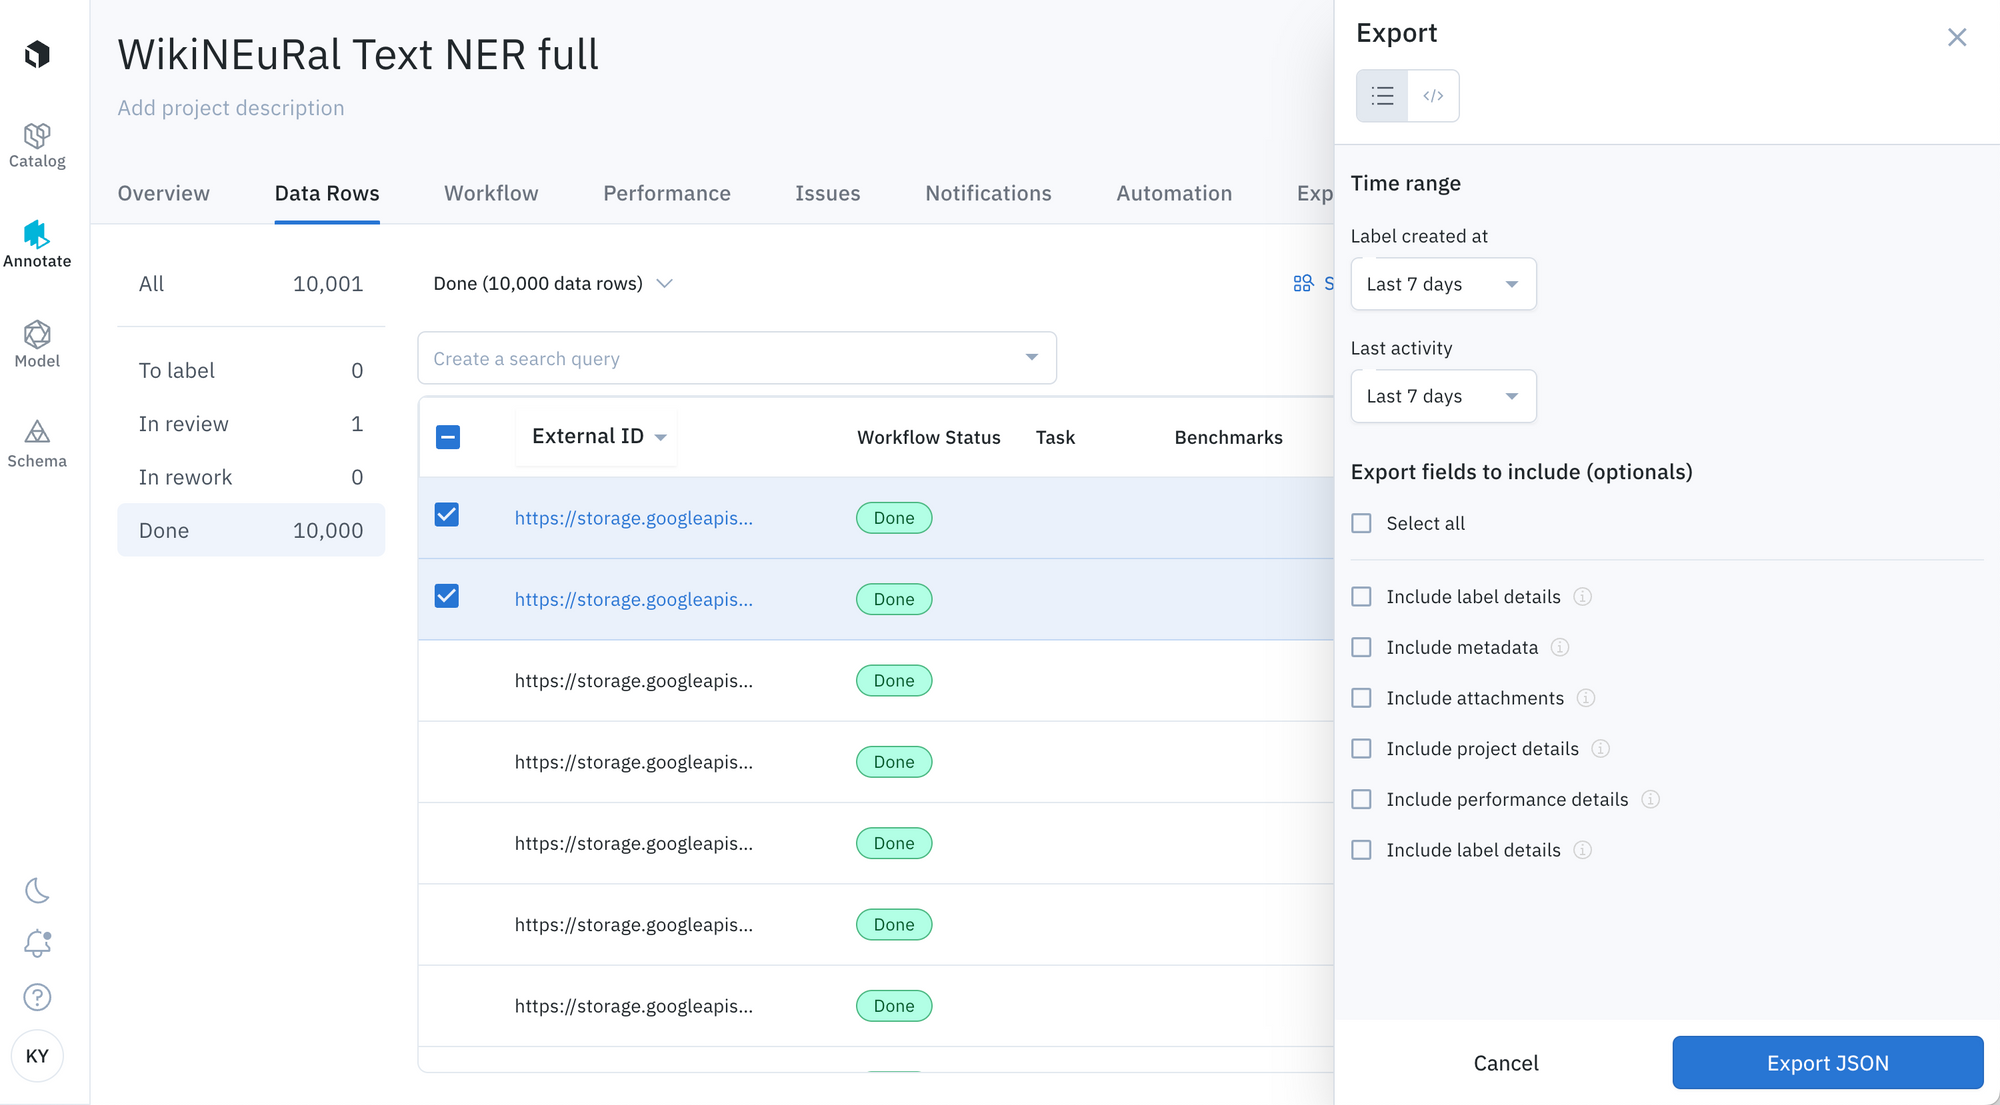The height and width of the screenshot is (1105, 2000).
Task: Click the Export JSON button
Action: point(1827,1063)
